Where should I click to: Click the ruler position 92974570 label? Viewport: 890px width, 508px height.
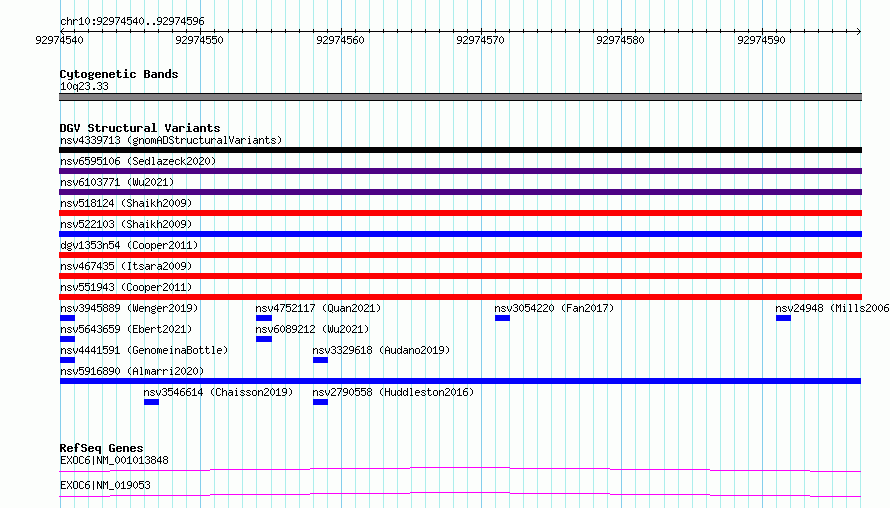point(480,40)
